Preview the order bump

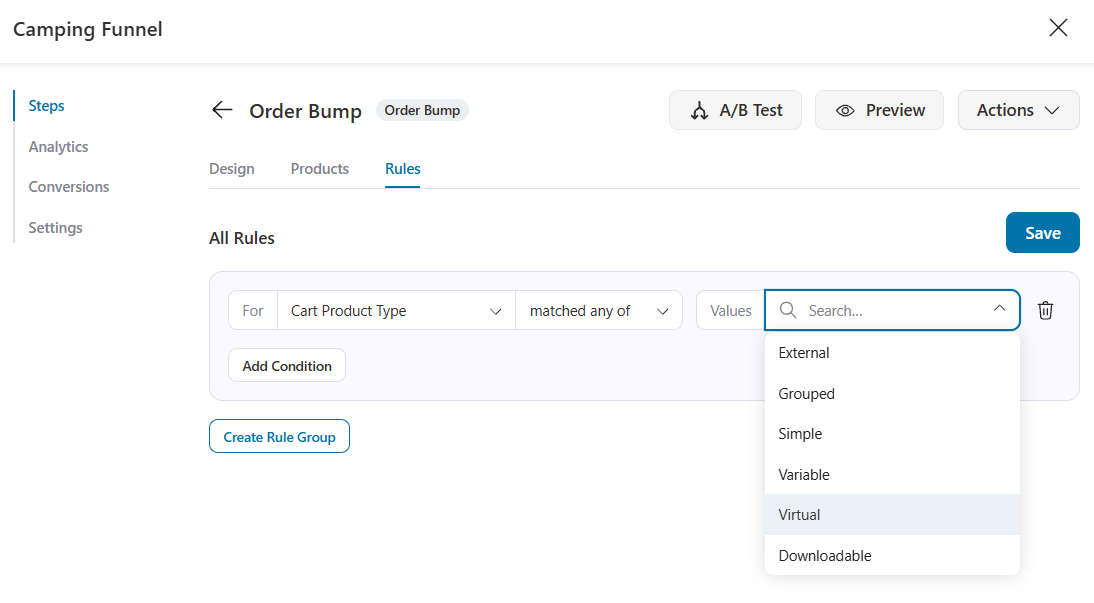click(x=879, y=110)
